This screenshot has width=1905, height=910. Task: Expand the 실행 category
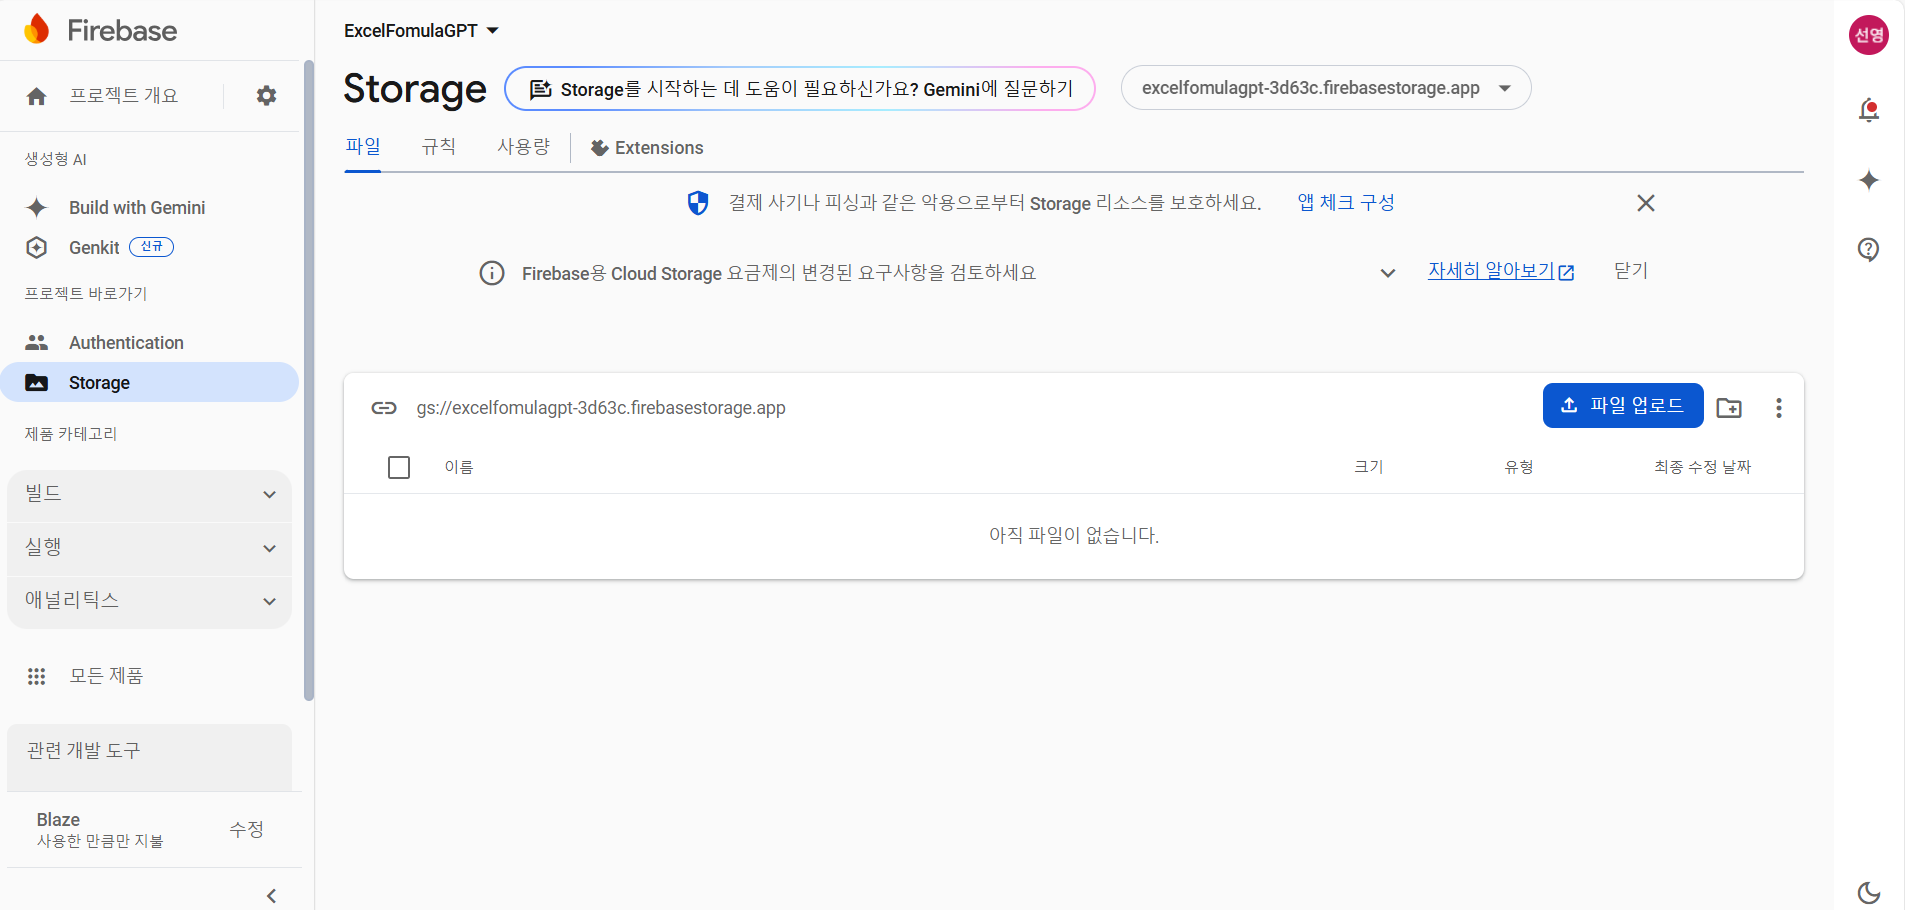click(x=149, y=548)
